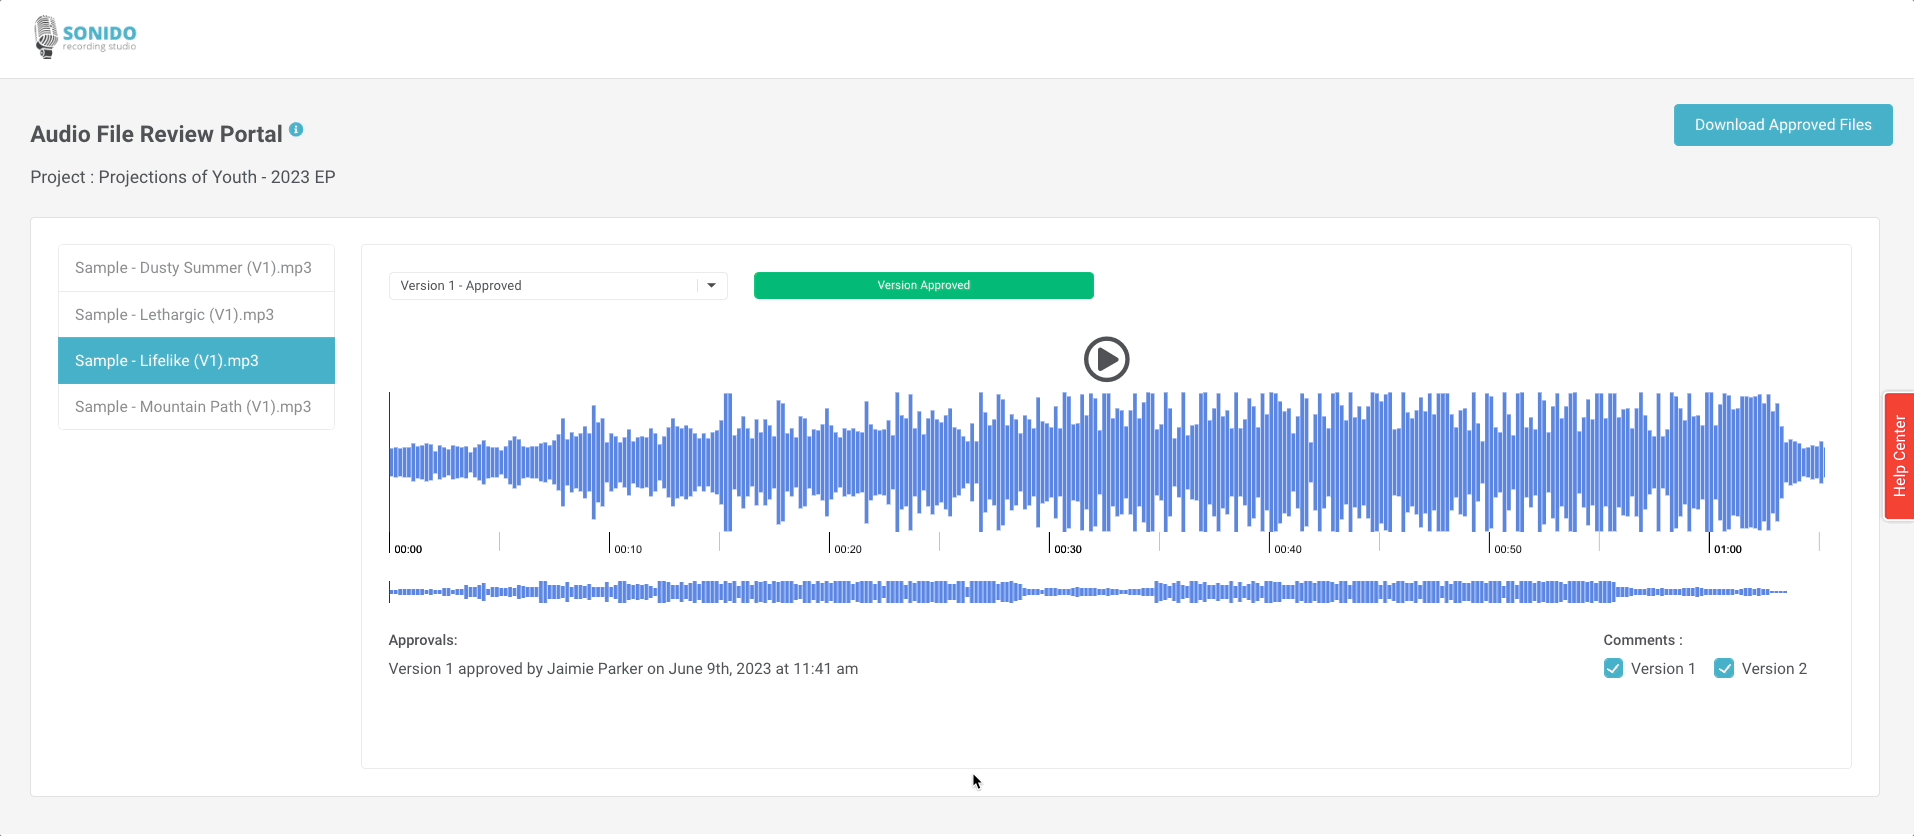
Task: Open the Help Center side tab
Action: [1898, 456]
